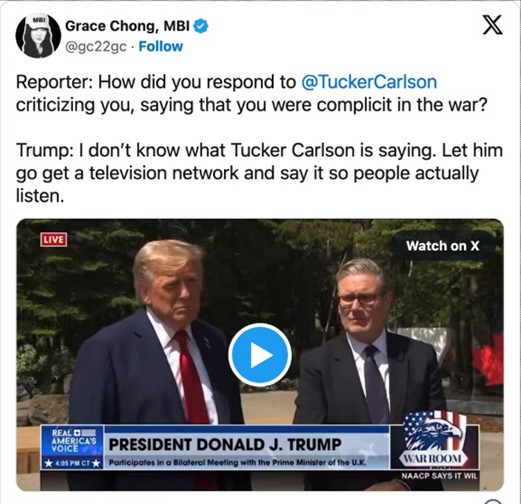Open the Grace Chong, MBI display name
The height and width of the screenshot is (504, 521).
pyautogui.click(x=127, y=26)
